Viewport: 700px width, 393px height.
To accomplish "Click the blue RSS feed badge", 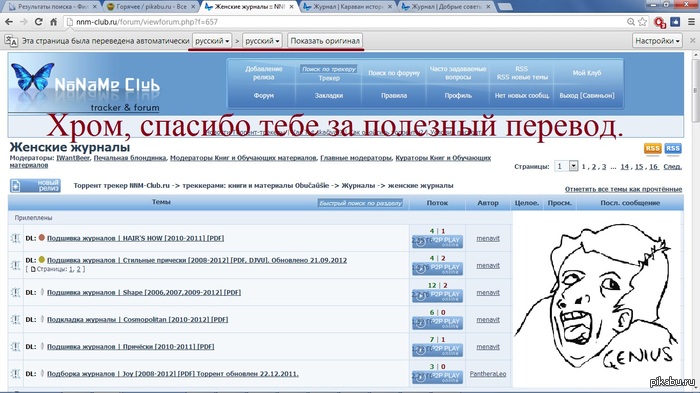I will 673,149.
